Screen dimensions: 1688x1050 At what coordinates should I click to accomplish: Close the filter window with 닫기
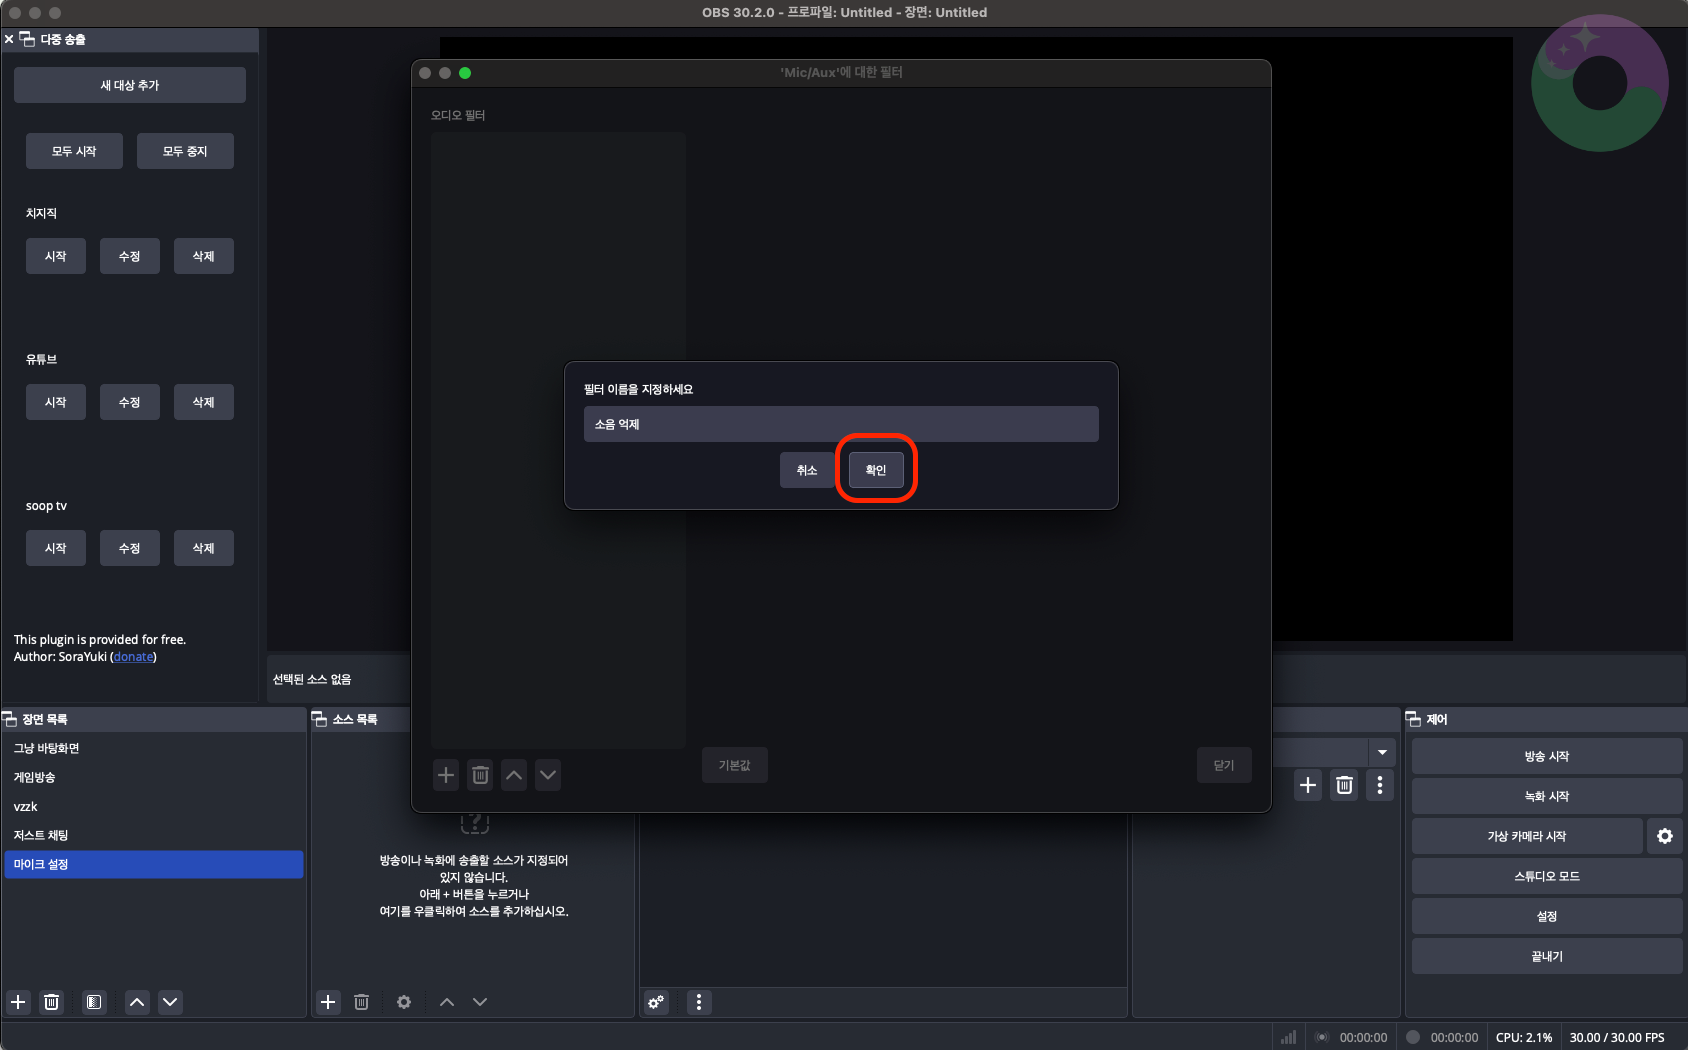(1224, 765)
